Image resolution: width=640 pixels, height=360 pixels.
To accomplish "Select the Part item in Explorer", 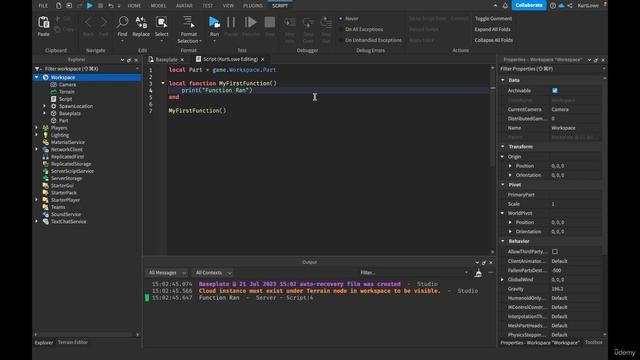I will pyautogui.click(x=63, y=121).
